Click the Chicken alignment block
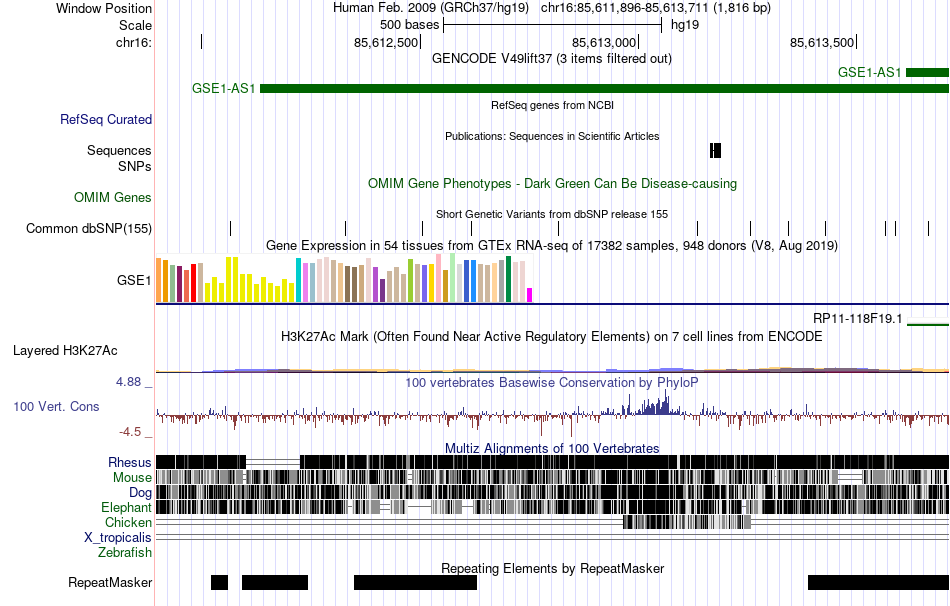Image resolution: width=950 pixels, height=606 pixels. coord(687,522)
